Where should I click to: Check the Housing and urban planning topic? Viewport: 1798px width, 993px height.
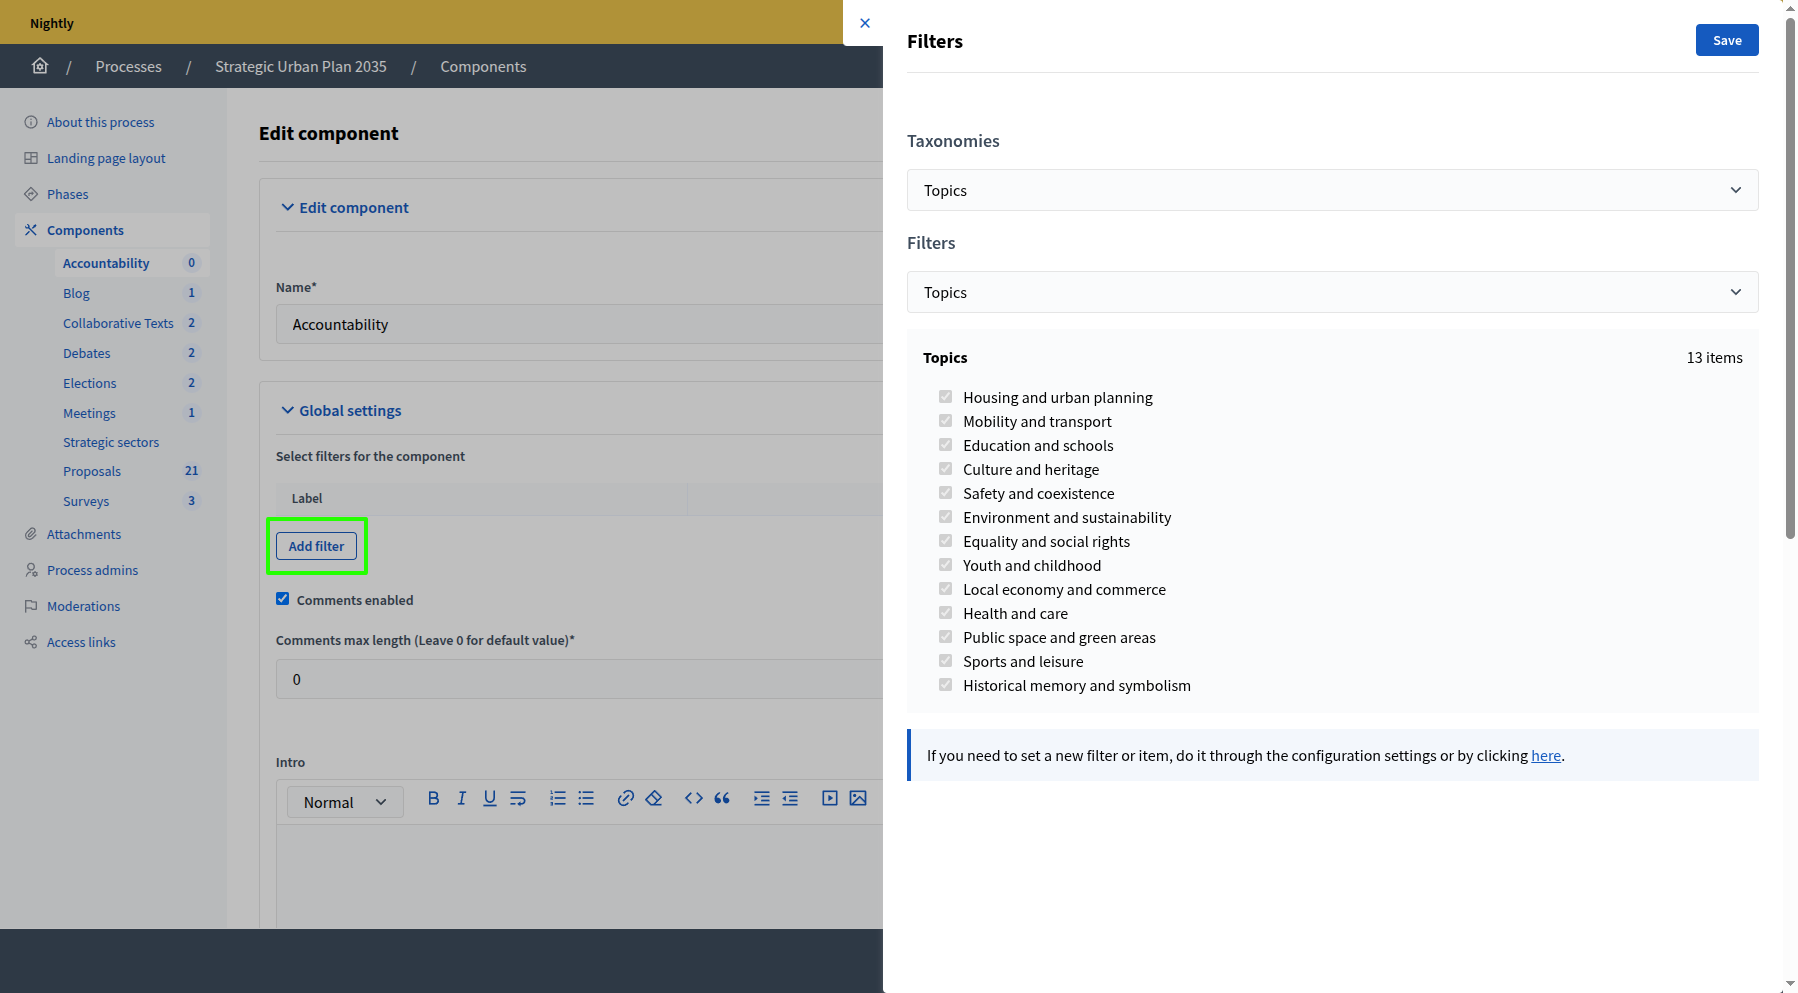tap(945, 396)
